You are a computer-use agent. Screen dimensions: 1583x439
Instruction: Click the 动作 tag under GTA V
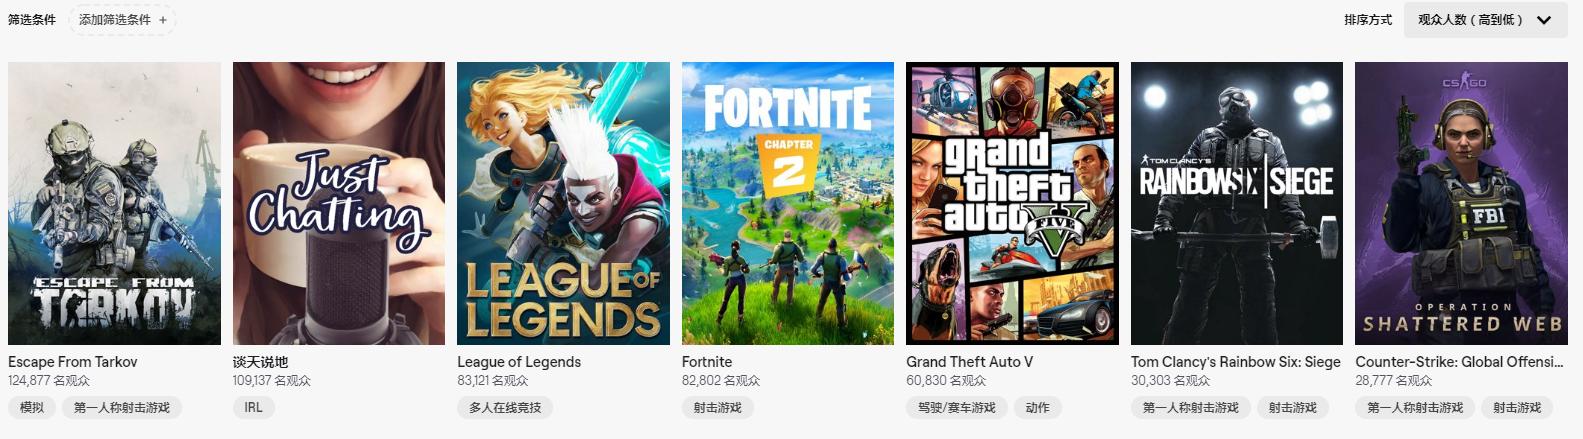click(x=1038, y=408)
